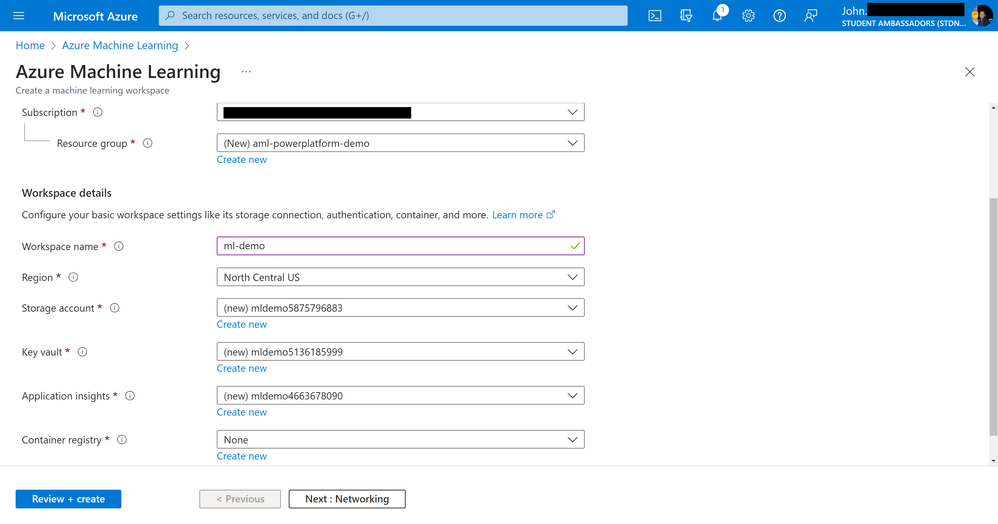Click info icon next to Key vault
The image size is (998, 524).
click(82, 352)
